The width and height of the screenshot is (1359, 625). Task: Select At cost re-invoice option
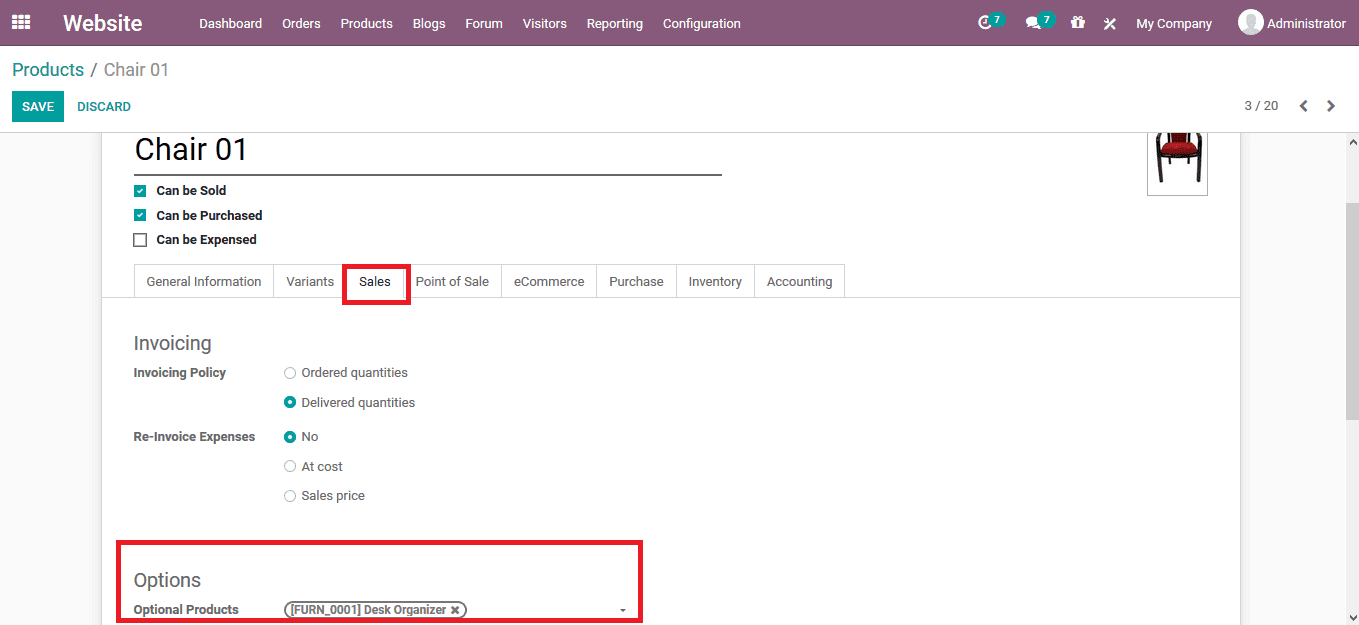pos(290,467)
